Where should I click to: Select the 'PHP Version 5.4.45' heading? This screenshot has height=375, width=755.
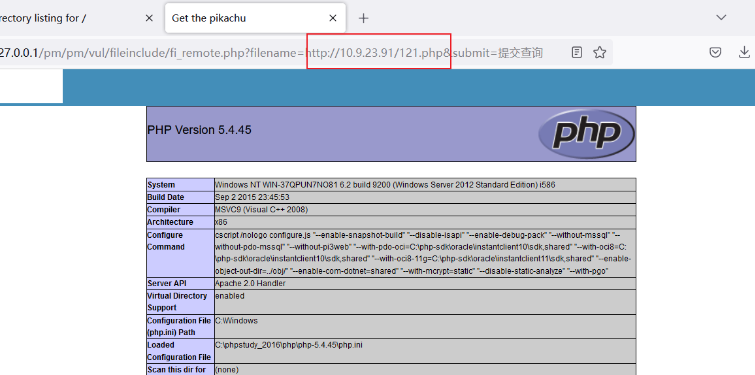[199, 130]
